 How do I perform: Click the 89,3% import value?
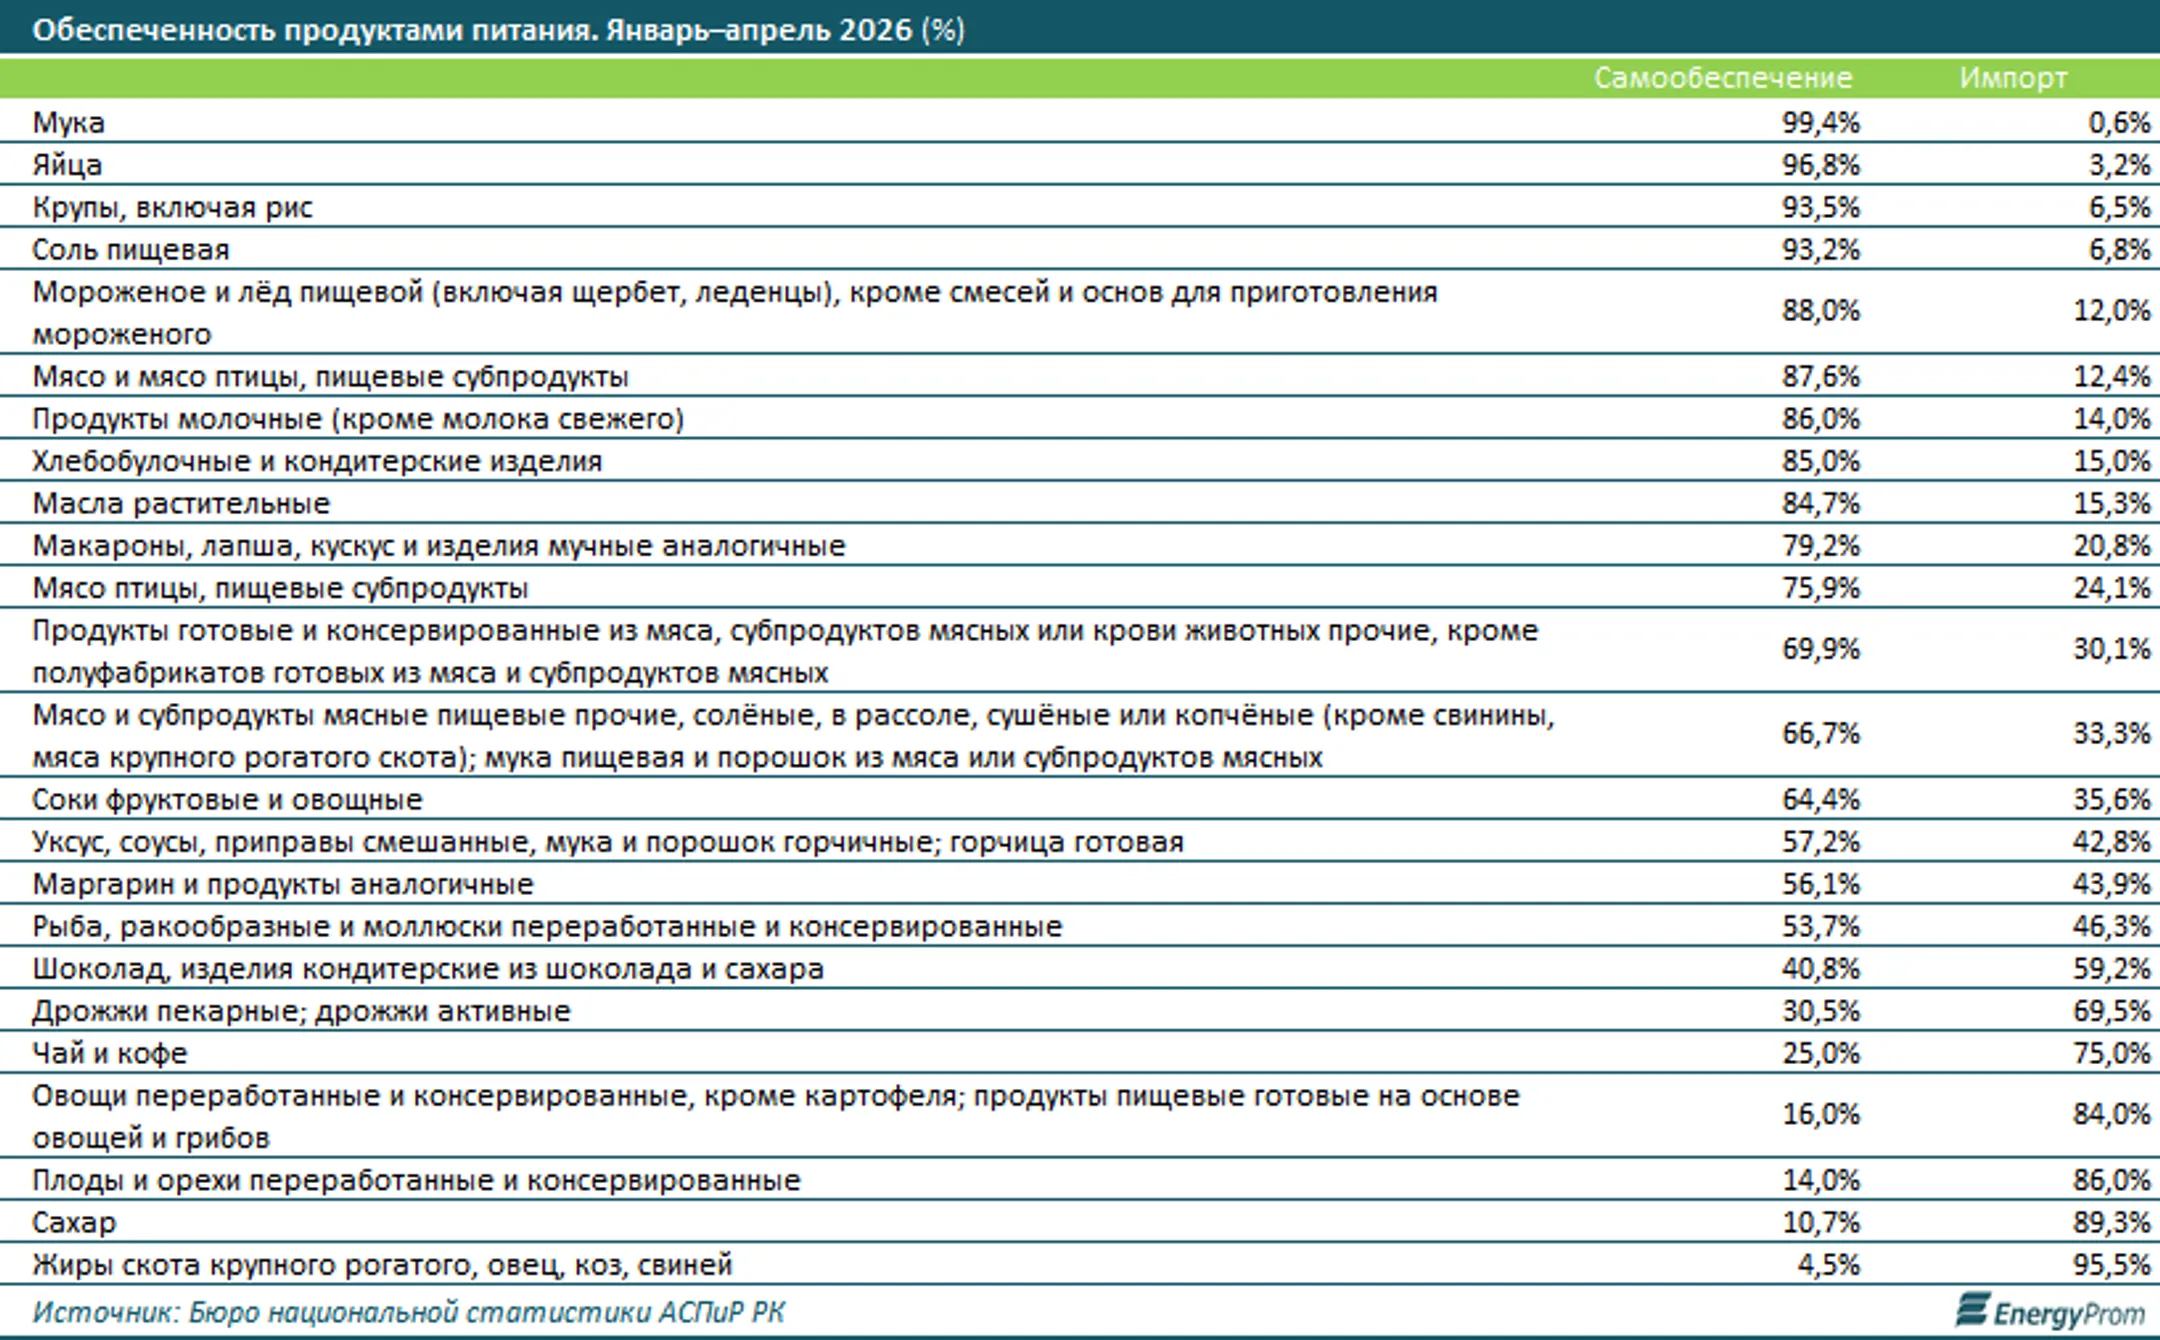point(2111,1222)
